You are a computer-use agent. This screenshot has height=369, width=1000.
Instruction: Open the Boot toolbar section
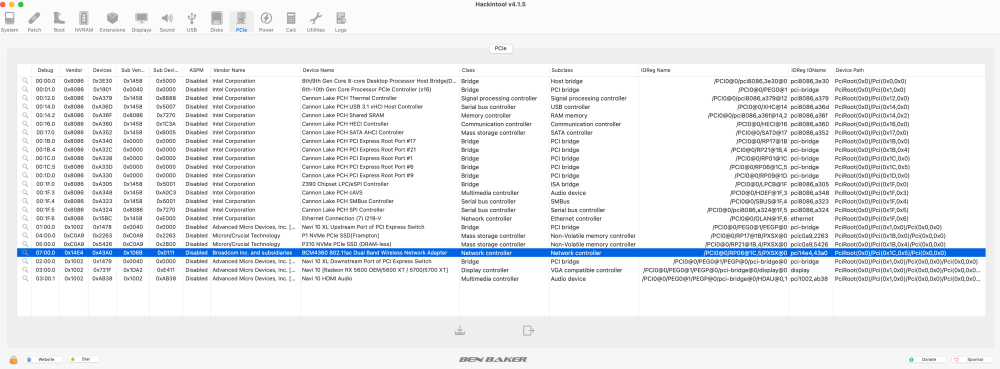pyautogui.click(x=59, y=22)
